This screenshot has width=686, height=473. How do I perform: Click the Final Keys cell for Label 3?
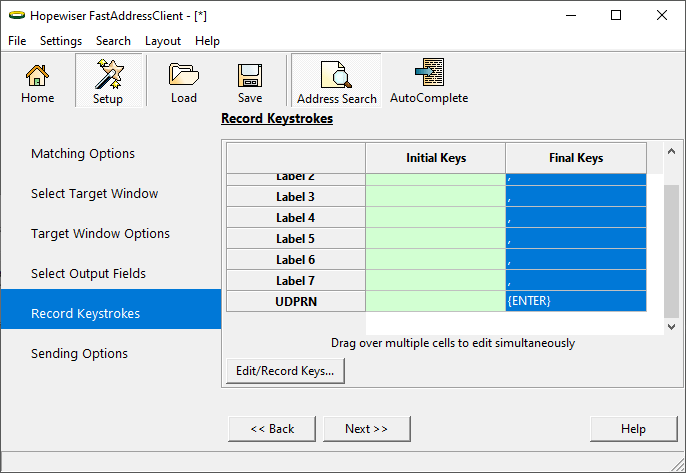tap(576, 196)
